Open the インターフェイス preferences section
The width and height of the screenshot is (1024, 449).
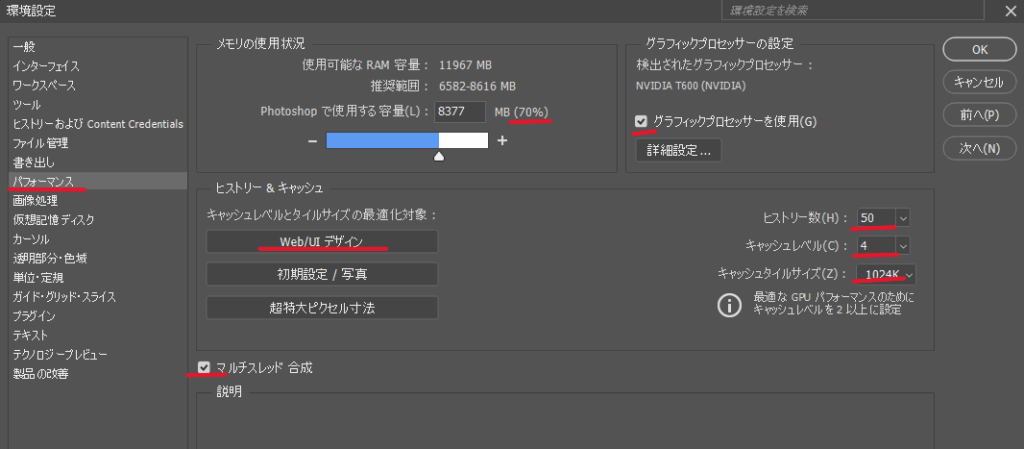coord(47,66)
